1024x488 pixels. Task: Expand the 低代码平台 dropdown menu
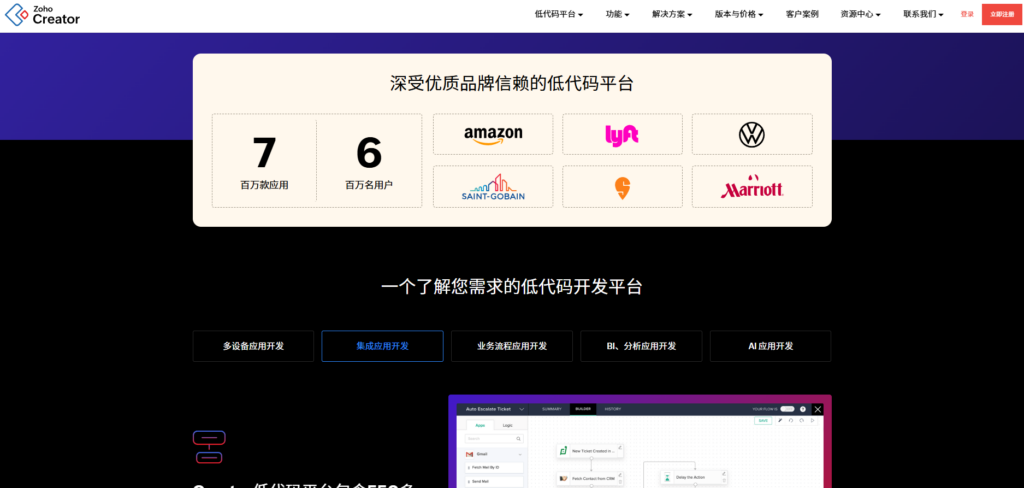[x=559, y=14]
